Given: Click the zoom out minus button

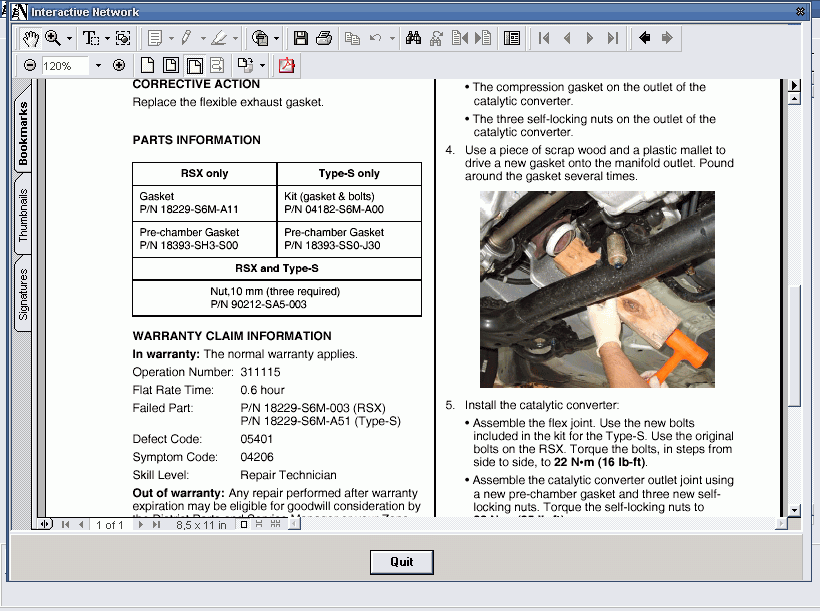Looking at the screenshot, I should click(30, 66).
